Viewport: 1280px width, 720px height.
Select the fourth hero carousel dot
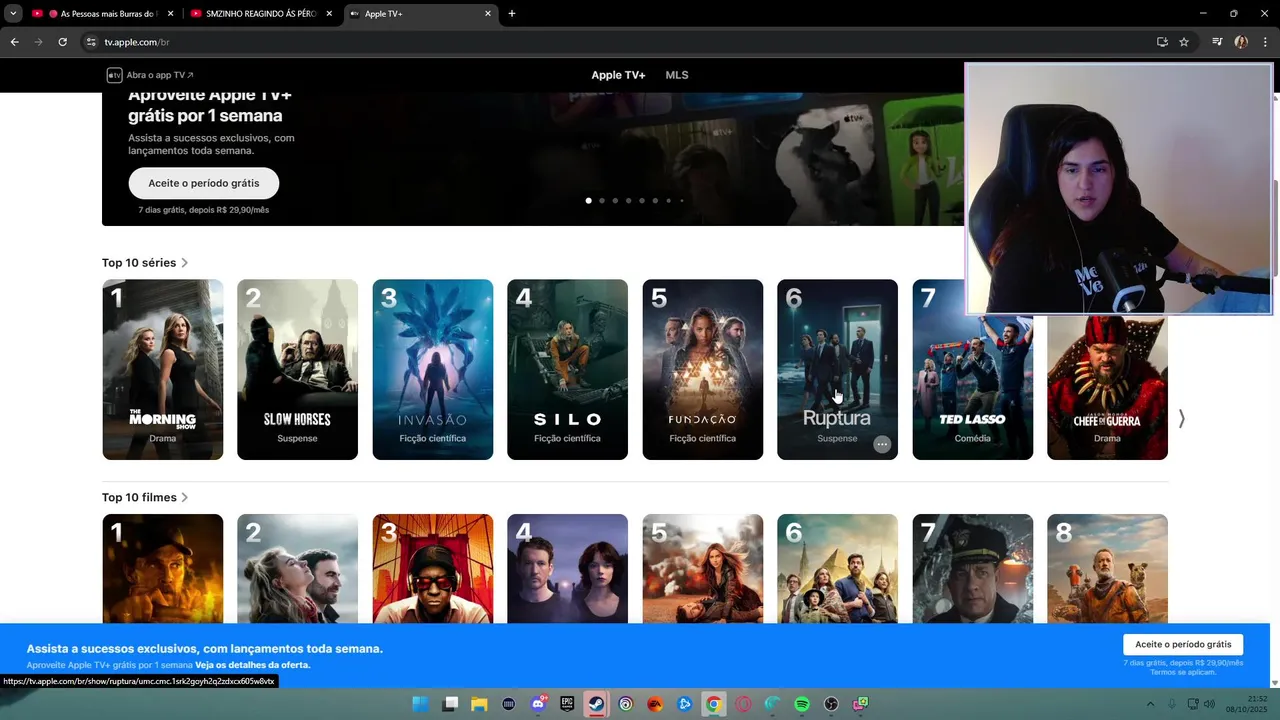628,201
